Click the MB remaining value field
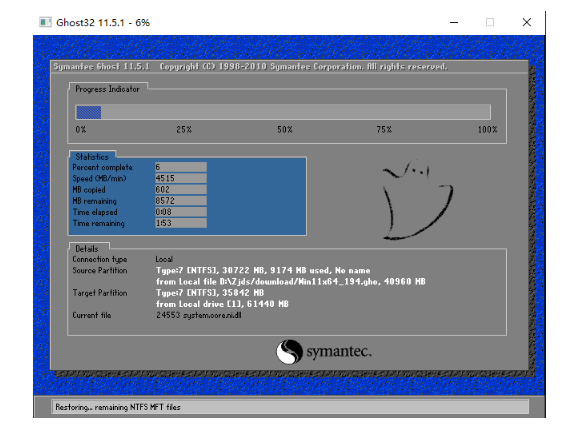The image size is (566, 424). click(x=181, y=201)
